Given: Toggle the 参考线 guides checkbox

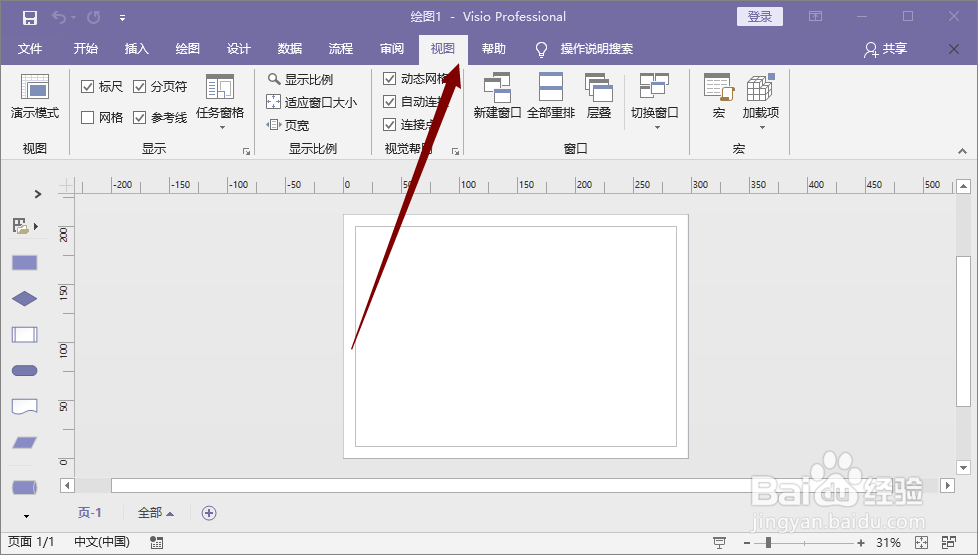Looking at the screenshot, I should [140, 117].
